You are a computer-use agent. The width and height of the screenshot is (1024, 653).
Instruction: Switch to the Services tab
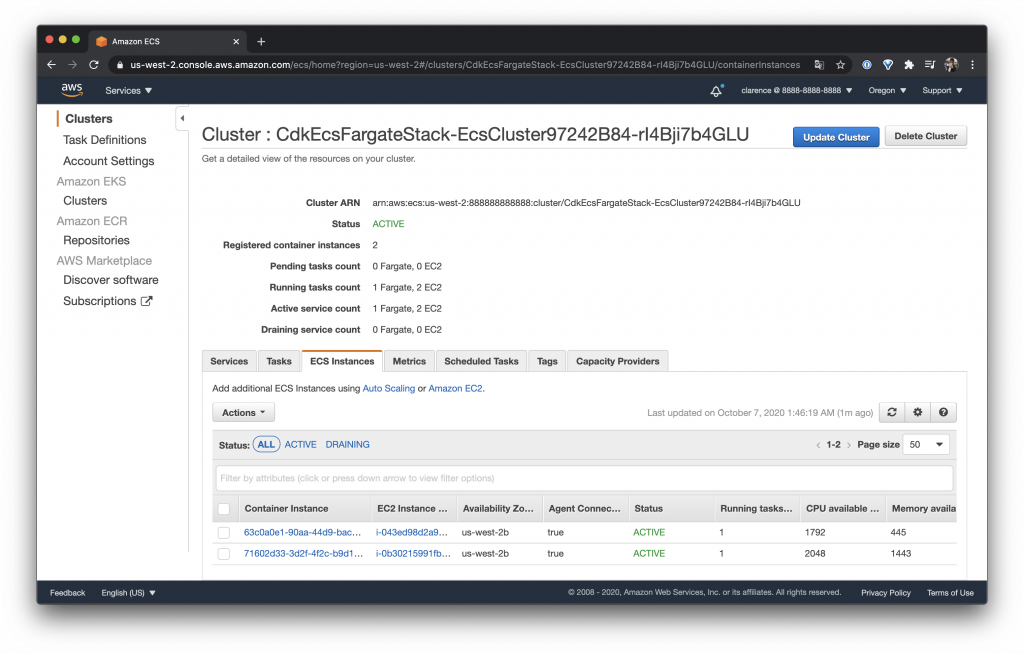[x=229, y=361]
